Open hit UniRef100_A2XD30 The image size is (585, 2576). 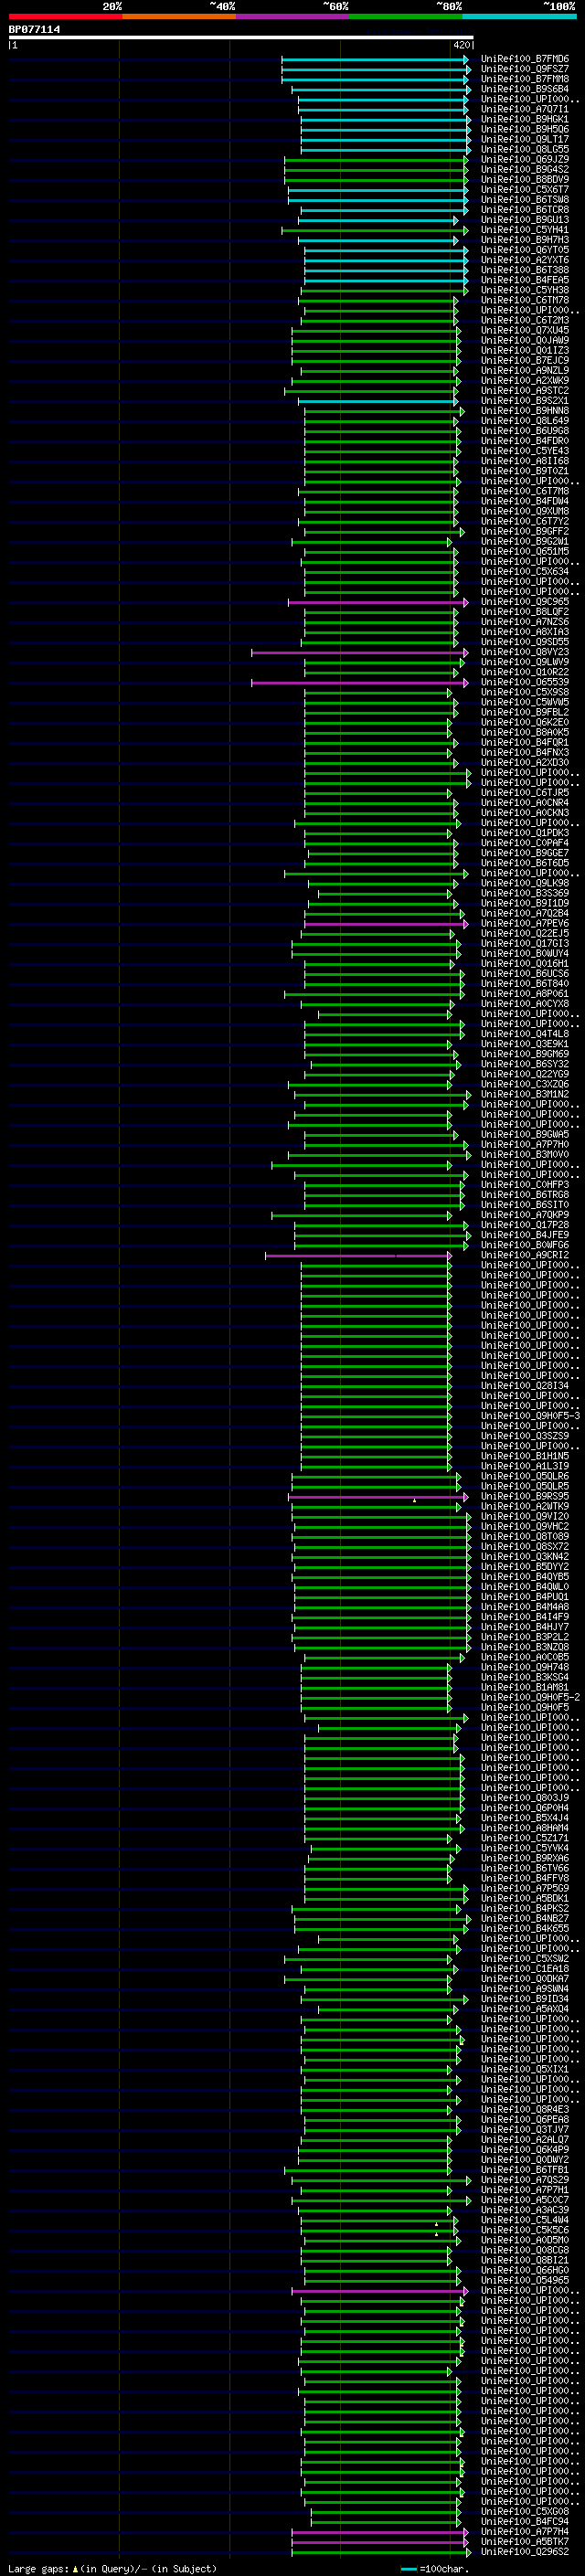pyautogui.click(x=525, y=763)
